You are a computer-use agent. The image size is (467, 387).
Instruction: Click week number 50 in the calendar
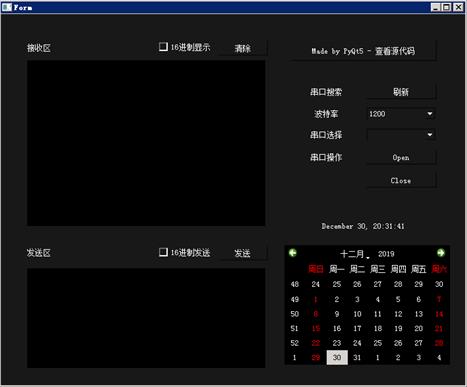tap(295, 314)
